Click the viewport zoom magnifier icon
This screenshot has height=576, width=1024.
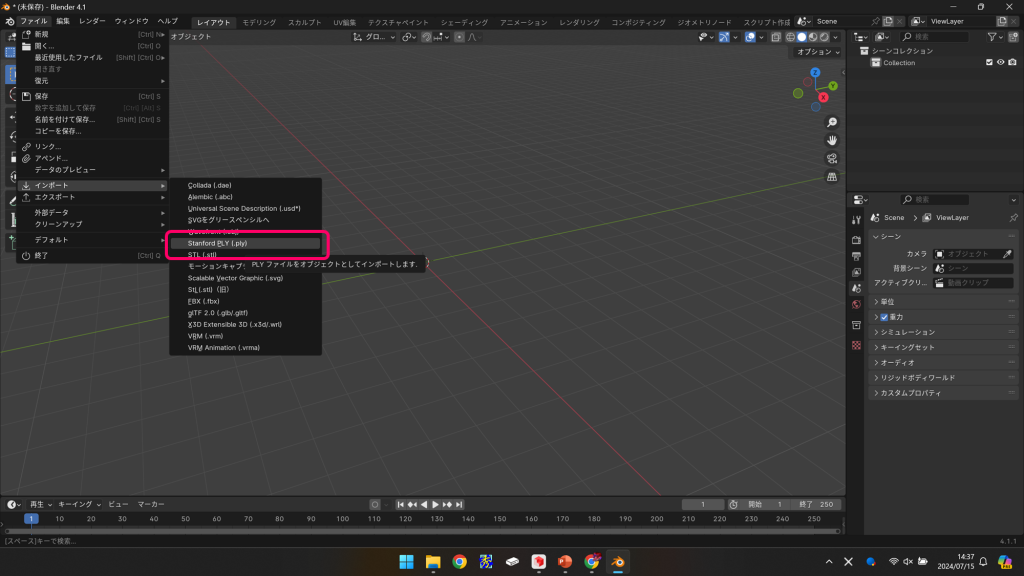[x=832, y=123]
